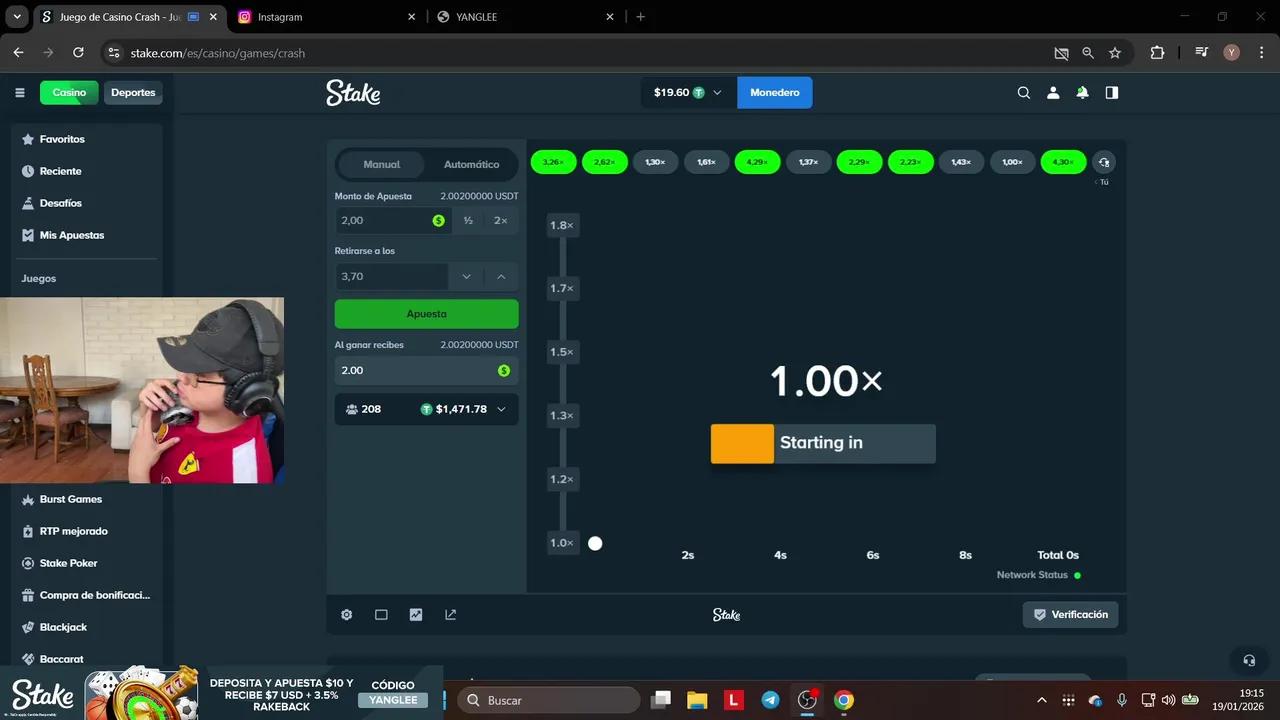Open Chrome tab search dropdown
Screen dimensions: 1280x720
17,17
